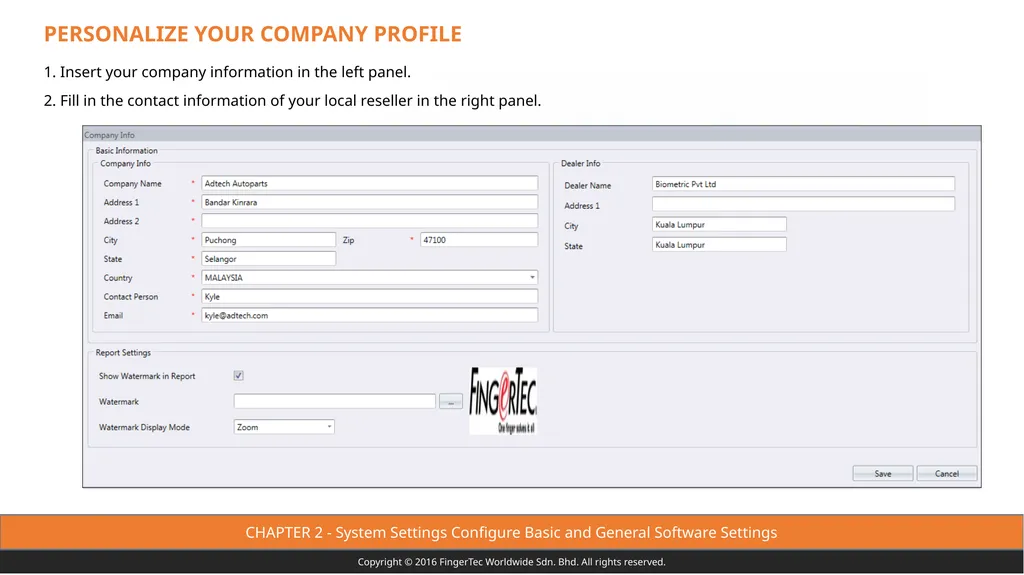Click the Company Name input field
This screenshot has width=1024, height=575.
[x=370, y=184]
